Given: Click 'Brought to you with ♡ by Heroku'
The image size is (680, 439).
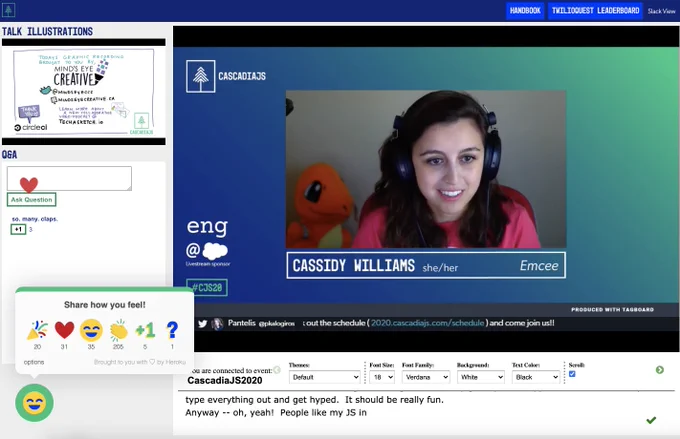Looking at the screenshot, I should pyautogui.click(x=140, y=362).
